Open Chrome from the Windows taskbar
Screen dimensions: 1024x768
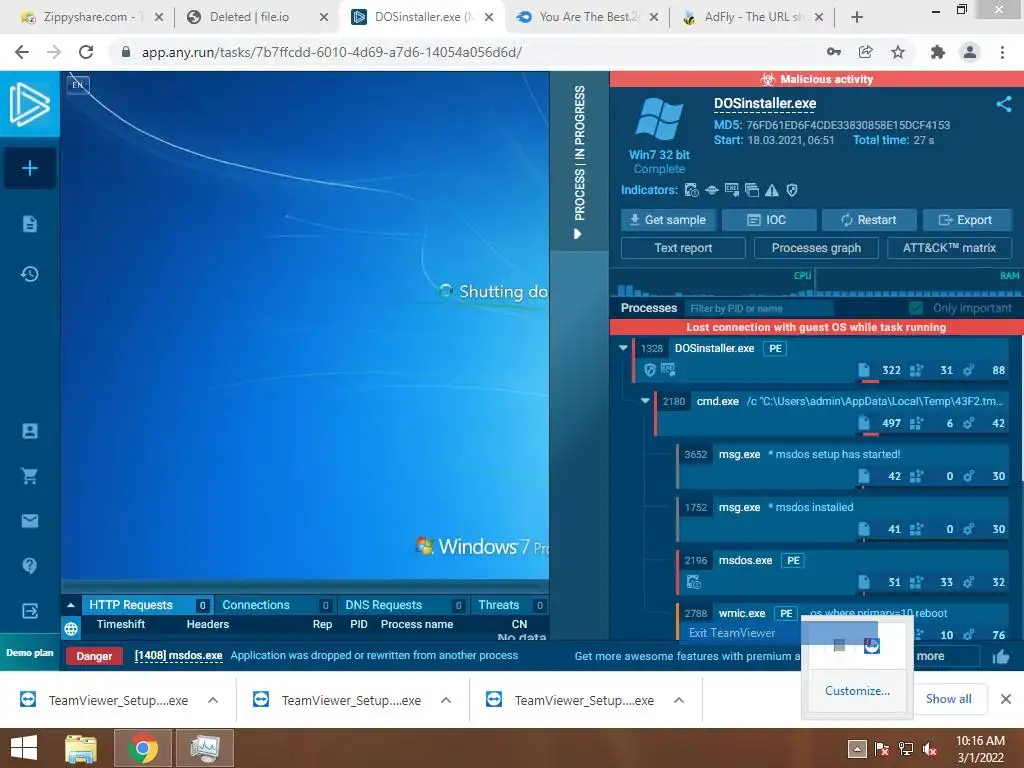pos(143,748)
